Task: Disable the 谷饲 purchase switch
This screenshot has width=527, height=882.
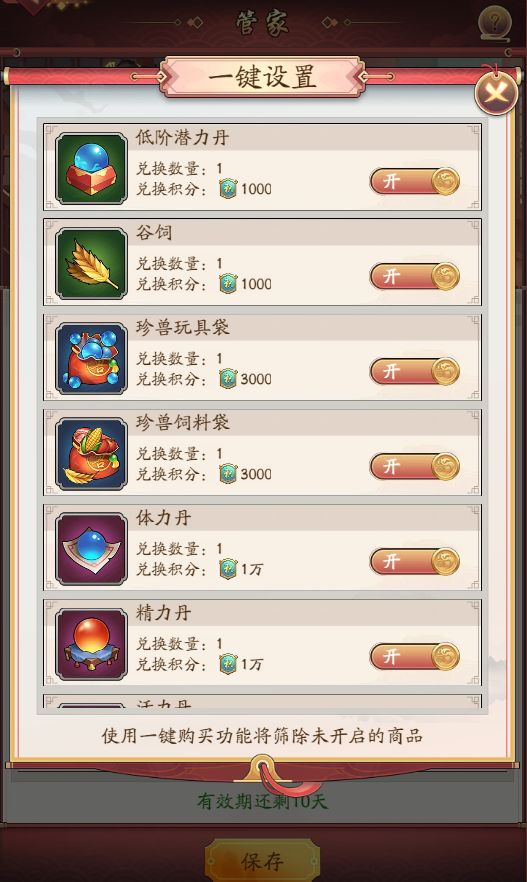Action: (415, 276)
